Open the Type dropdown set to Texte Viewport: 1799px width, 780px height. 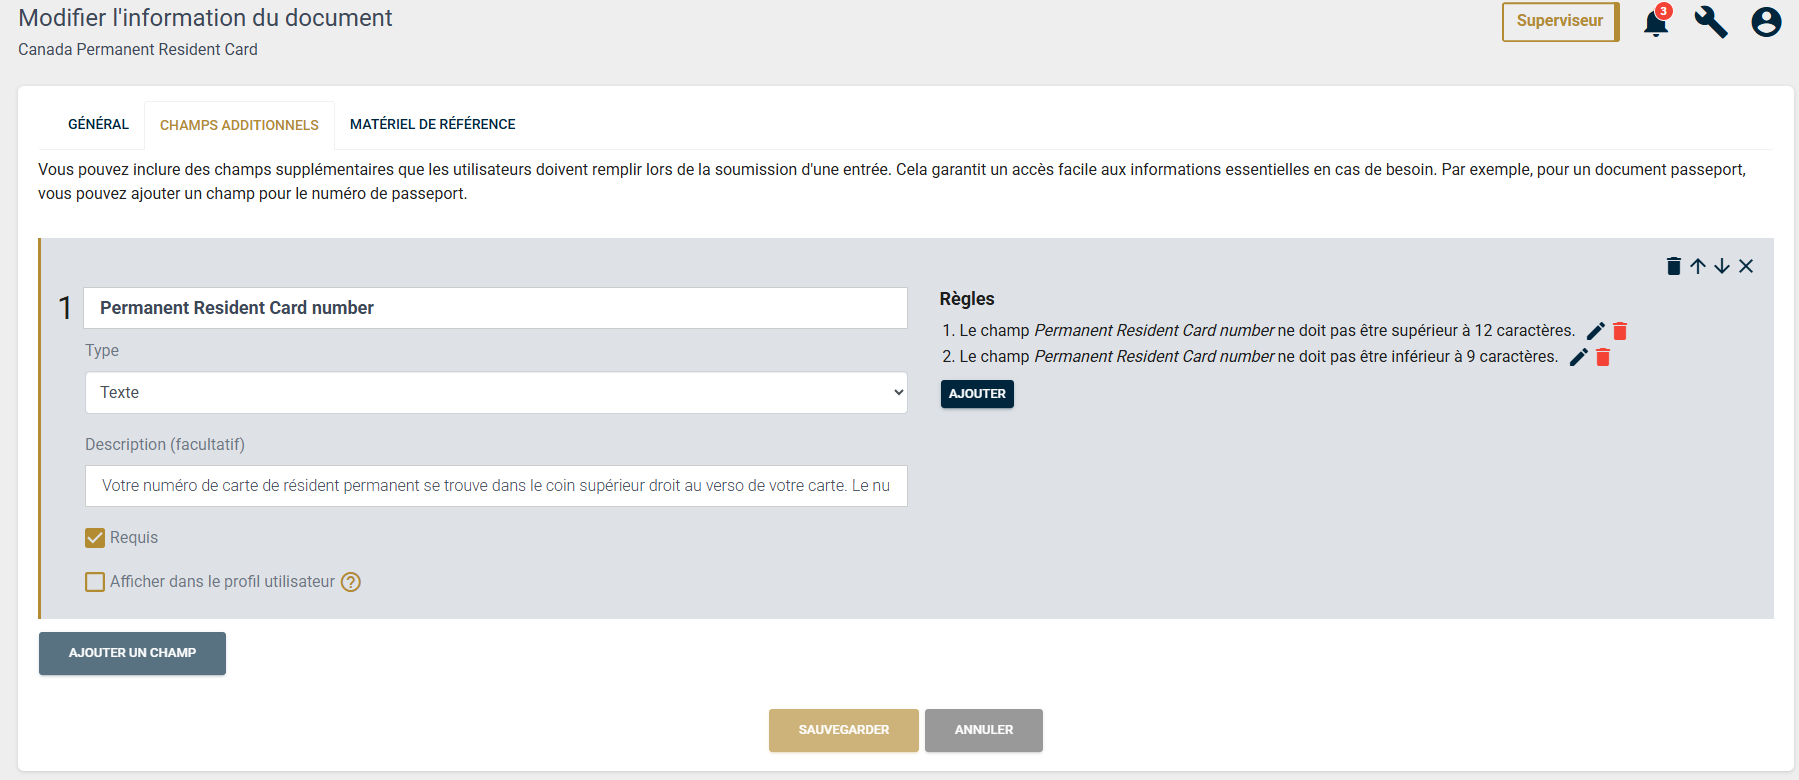[496, 393]
